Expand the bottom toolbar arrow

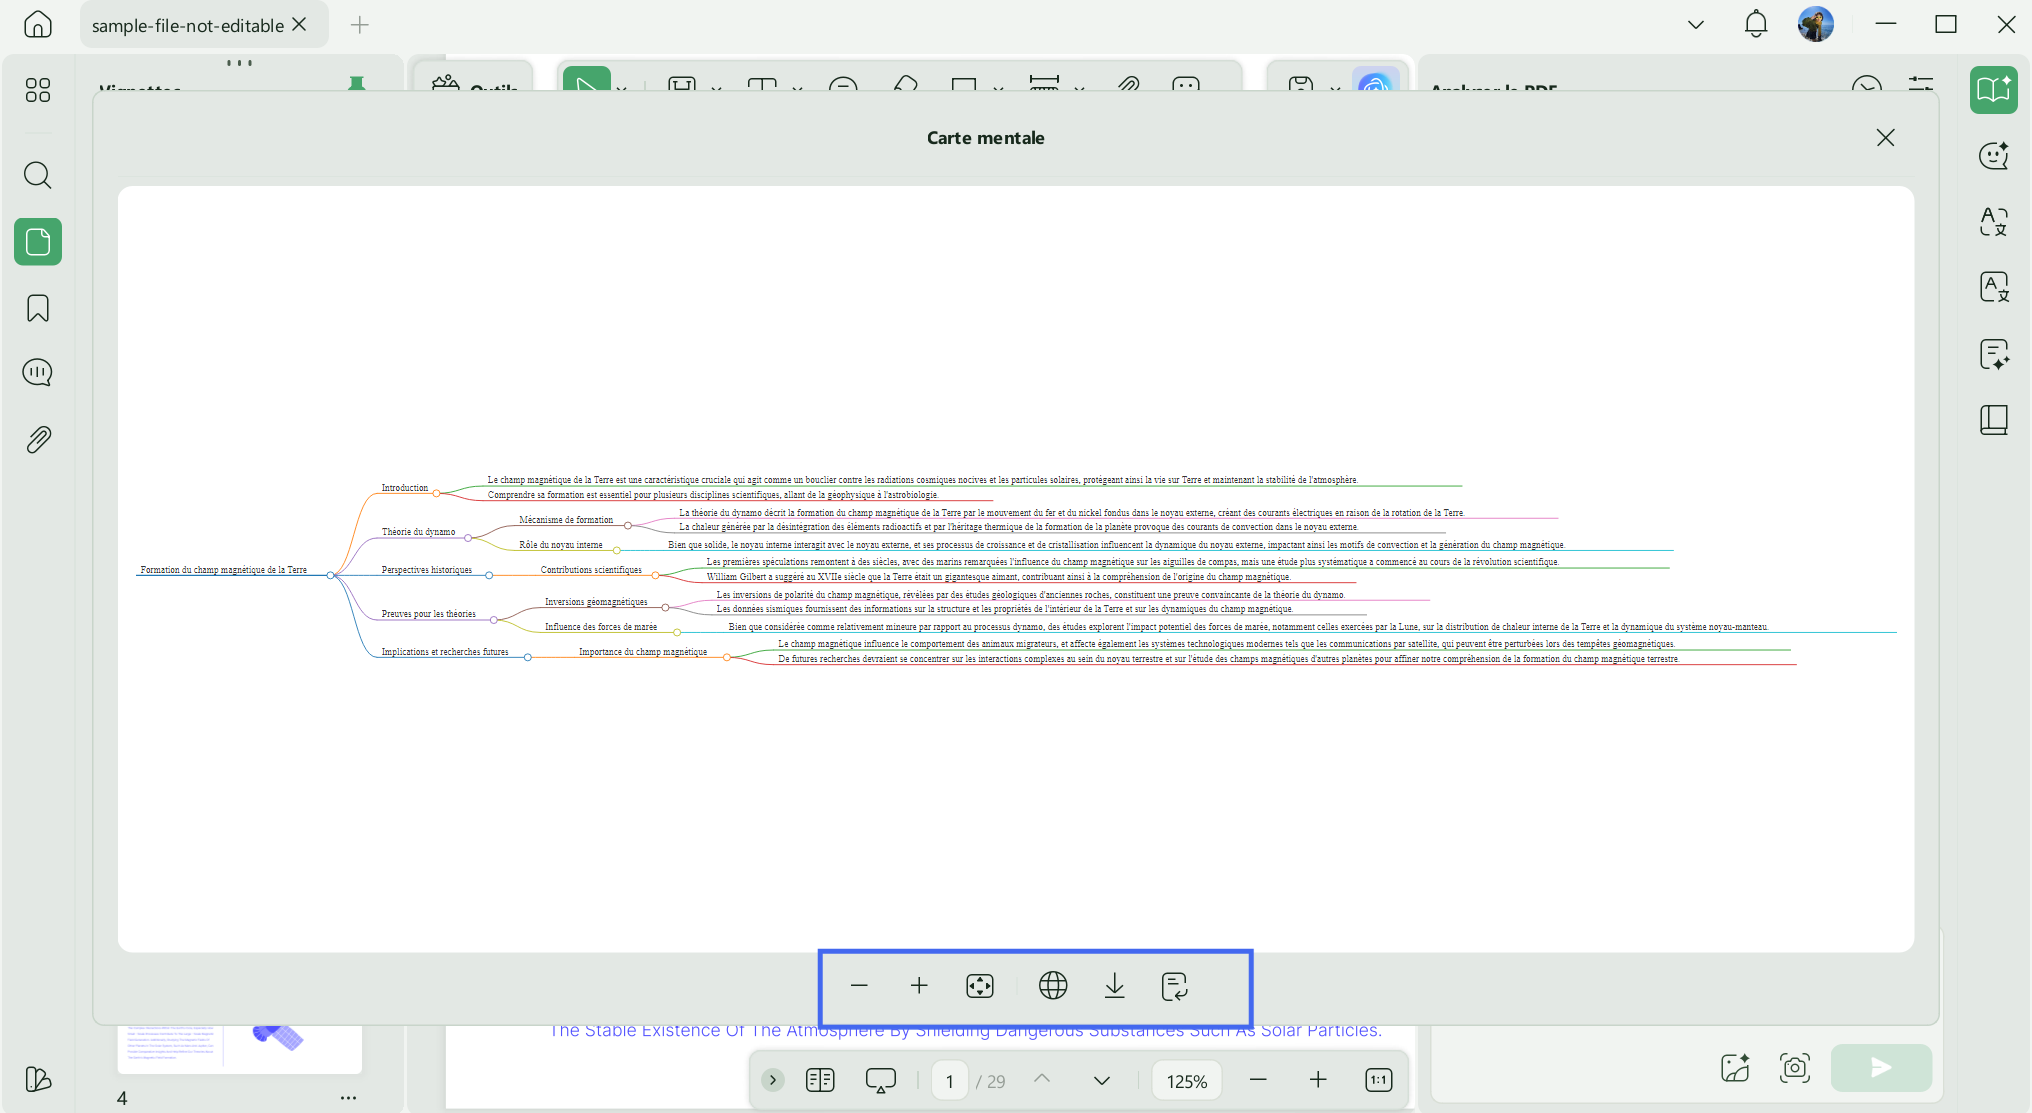[x=773, y=1080]
